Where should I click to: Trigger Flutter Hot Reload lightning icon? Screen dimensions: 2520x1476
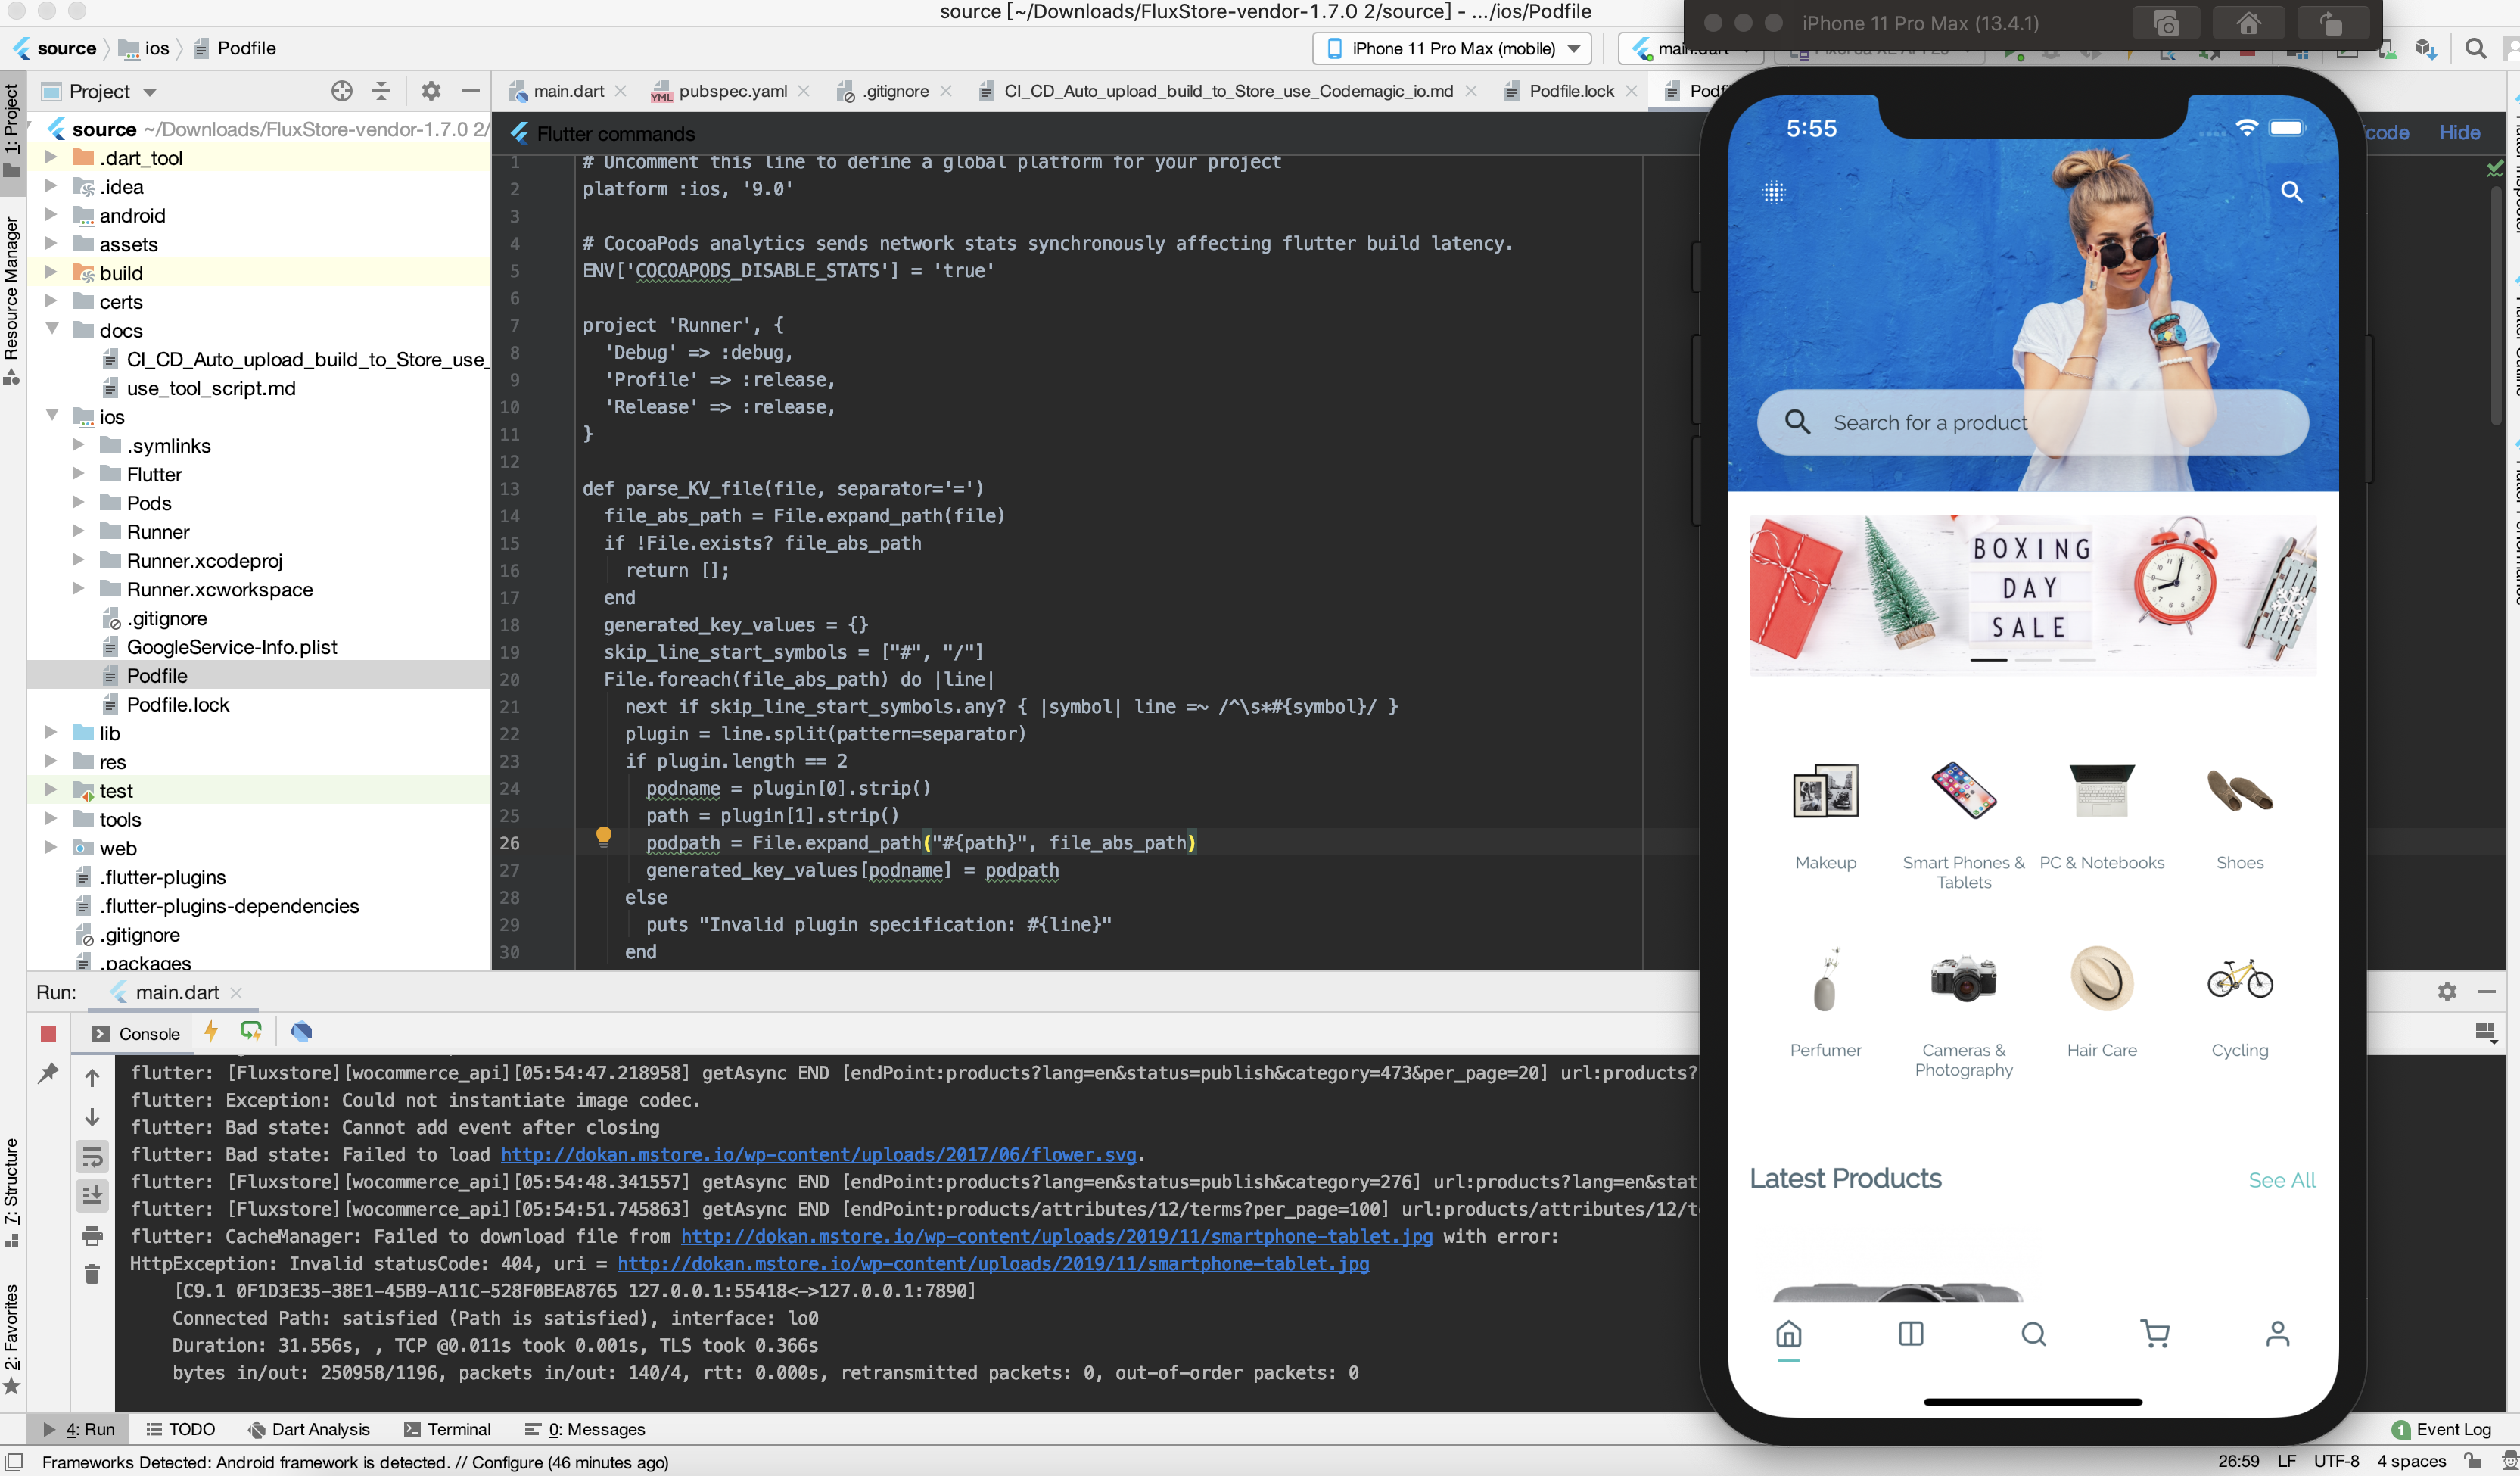(211, 1031)
